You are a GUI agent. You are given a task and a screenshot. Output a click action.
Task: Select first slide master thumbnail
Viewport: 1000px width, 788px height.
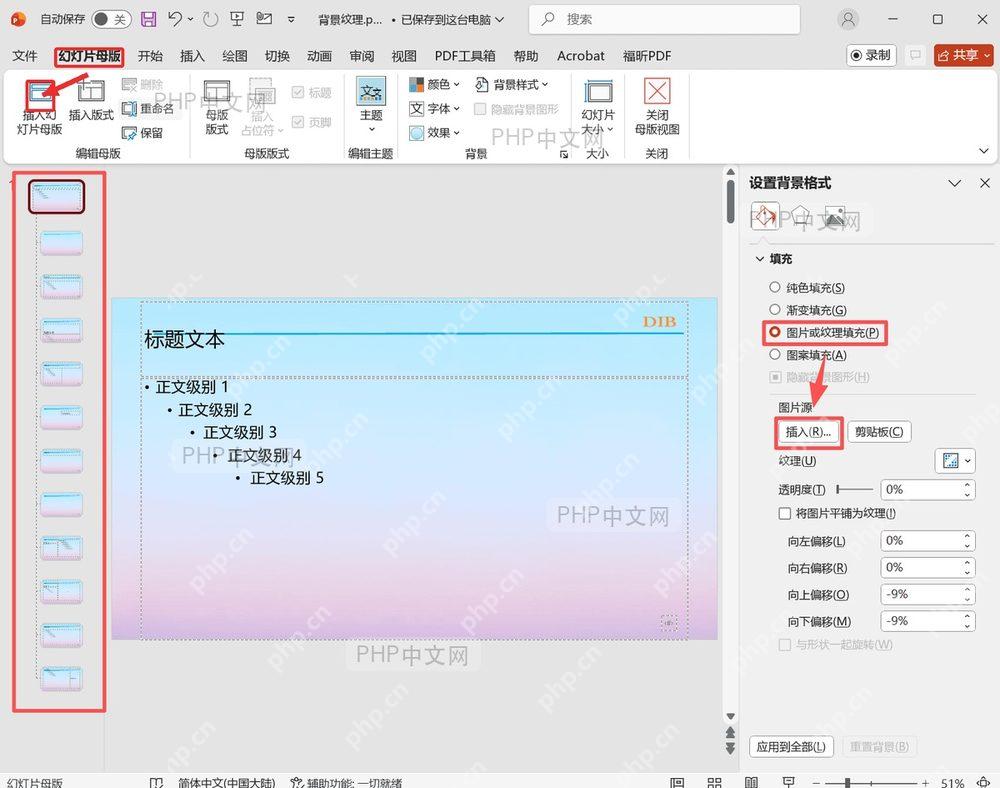pos(57,196)
